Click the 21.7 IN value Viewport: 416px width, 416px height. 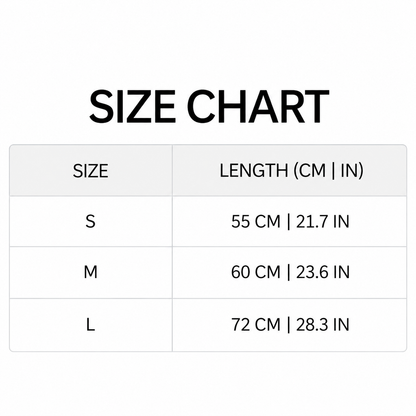[x=322, y=222]
